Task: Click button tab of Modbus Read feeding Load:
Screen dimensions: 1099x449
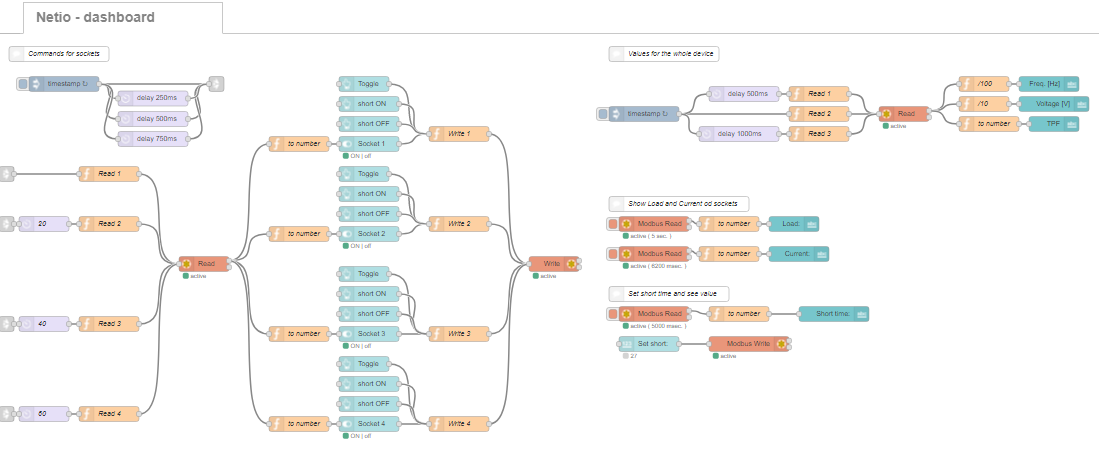Action: click(613, 224)
